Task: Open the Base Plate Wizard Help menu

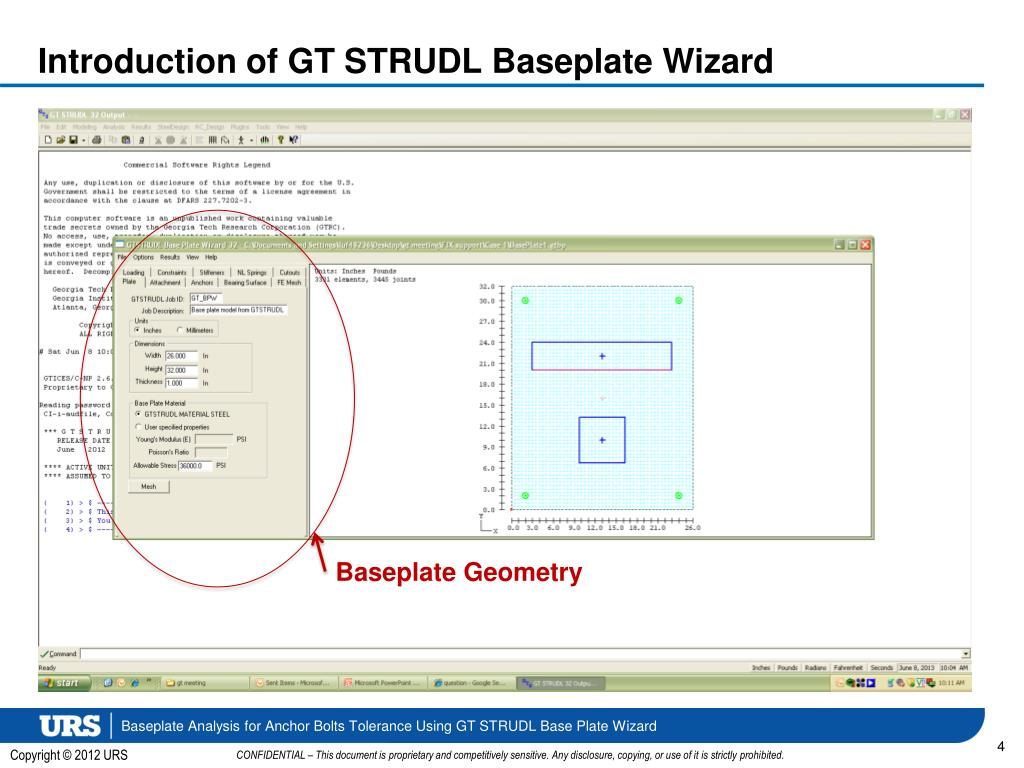Action: 211,257
